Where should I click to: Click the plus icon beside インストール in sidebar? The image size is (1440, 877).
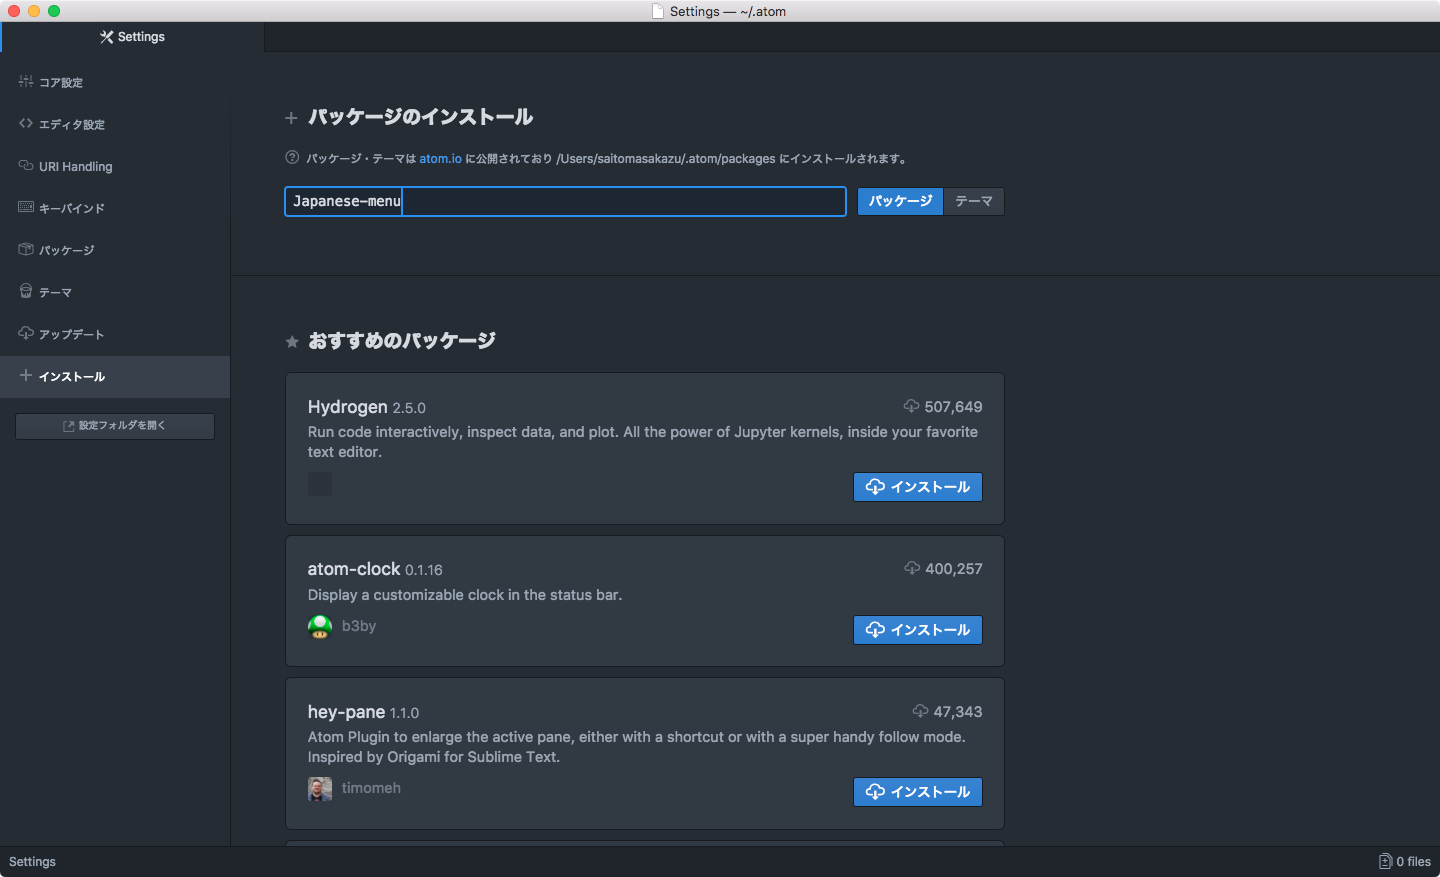(x=26, y=375)
